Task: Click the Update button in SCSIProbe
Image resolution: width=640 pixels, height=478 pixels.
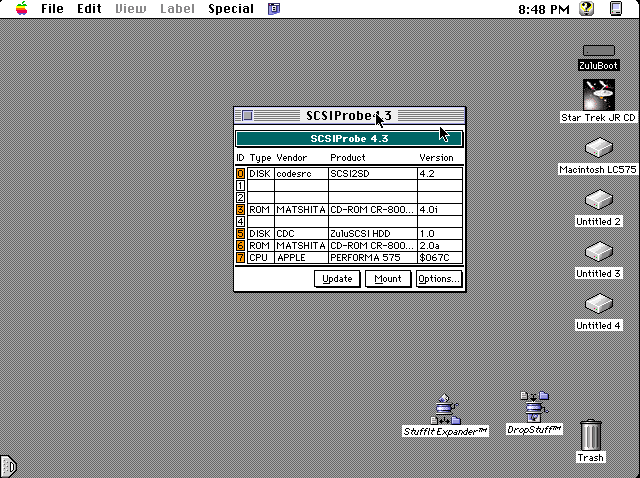Action: point(337,279)
